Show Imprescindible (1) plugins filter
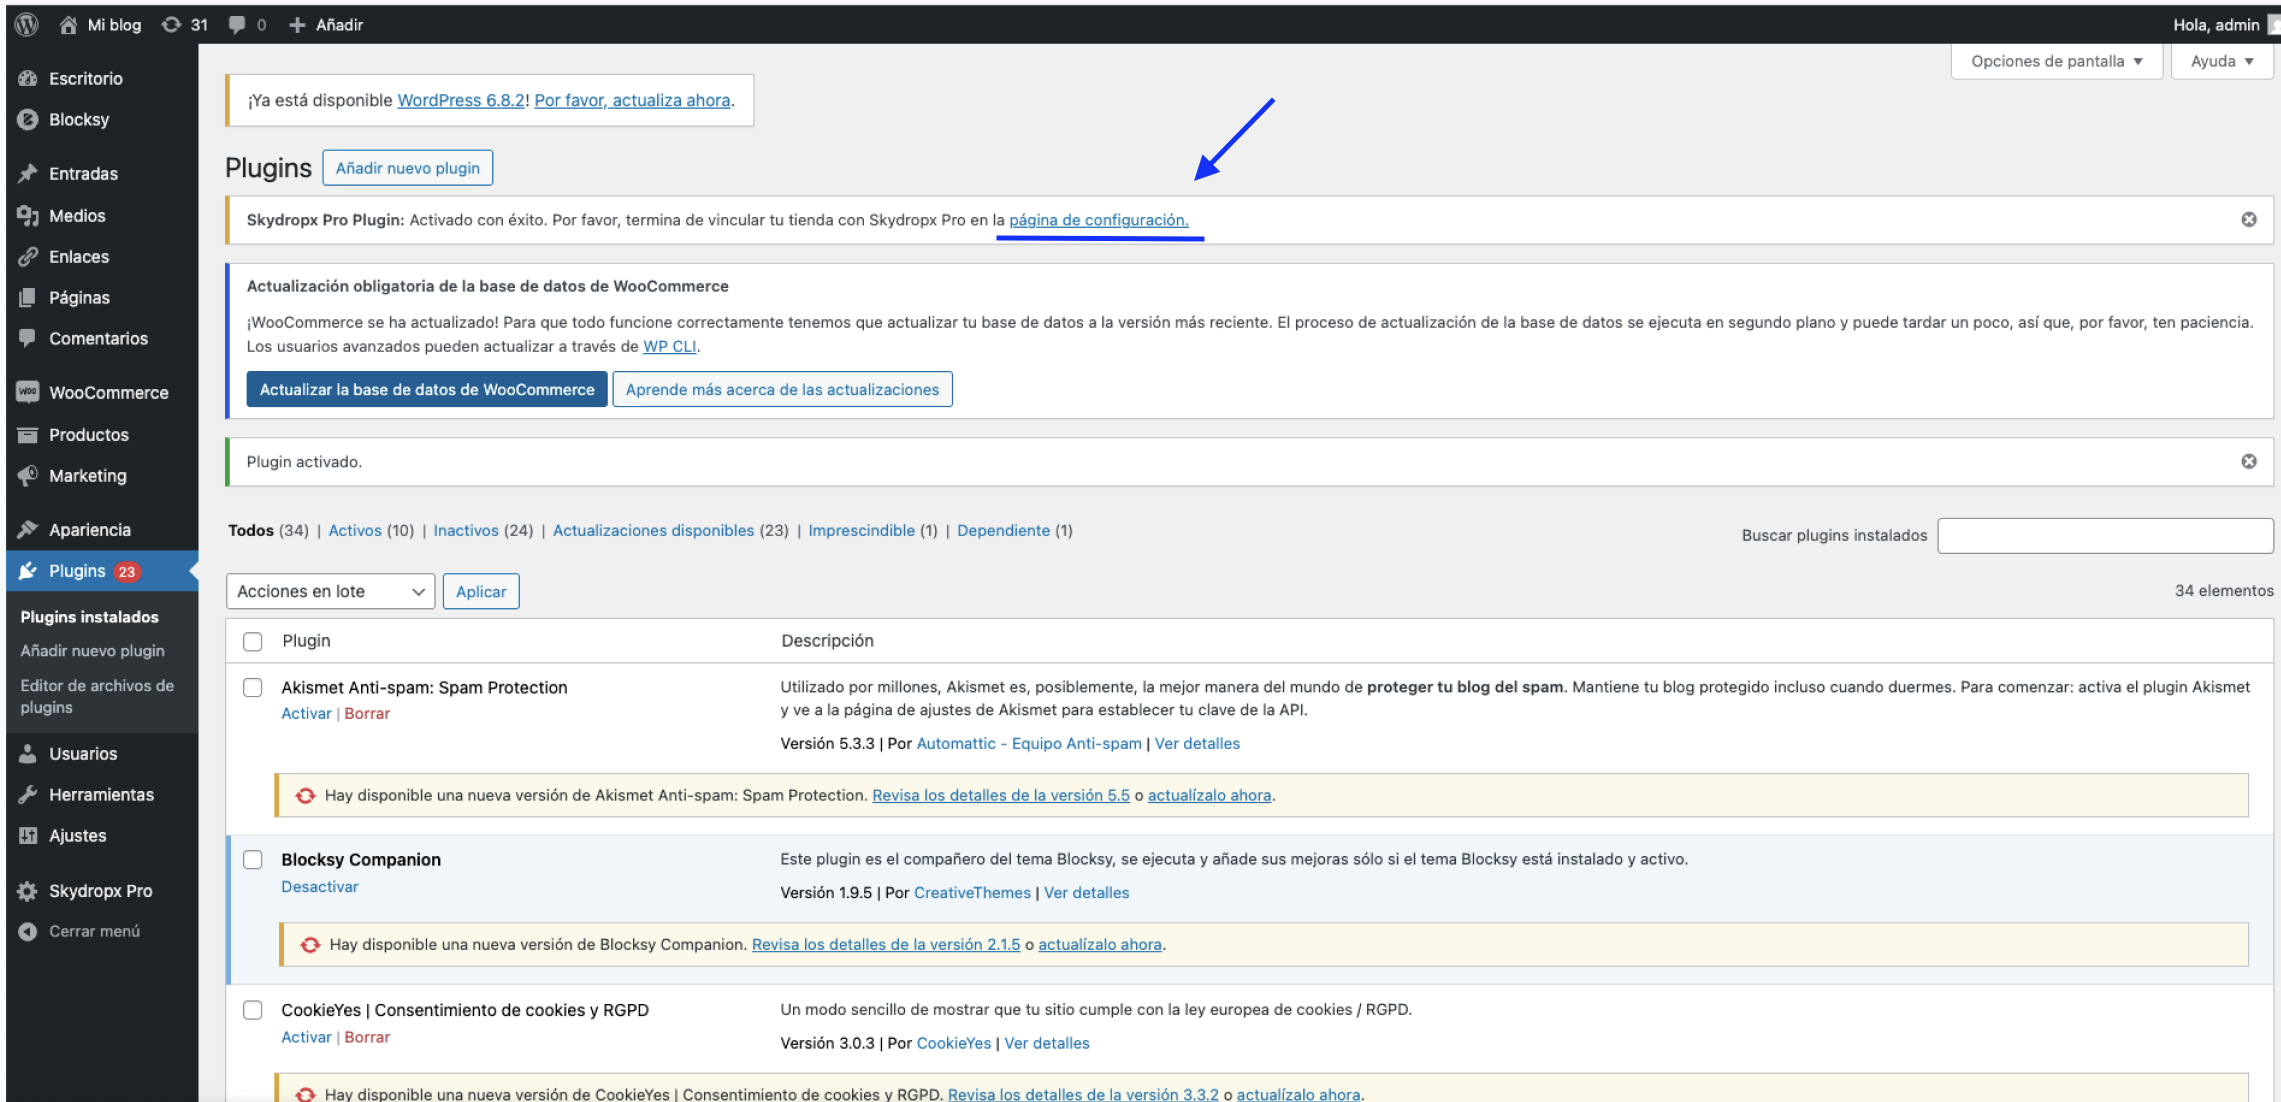The width and height of the screenshot is (2281, 1102). [x=873, y=530]
